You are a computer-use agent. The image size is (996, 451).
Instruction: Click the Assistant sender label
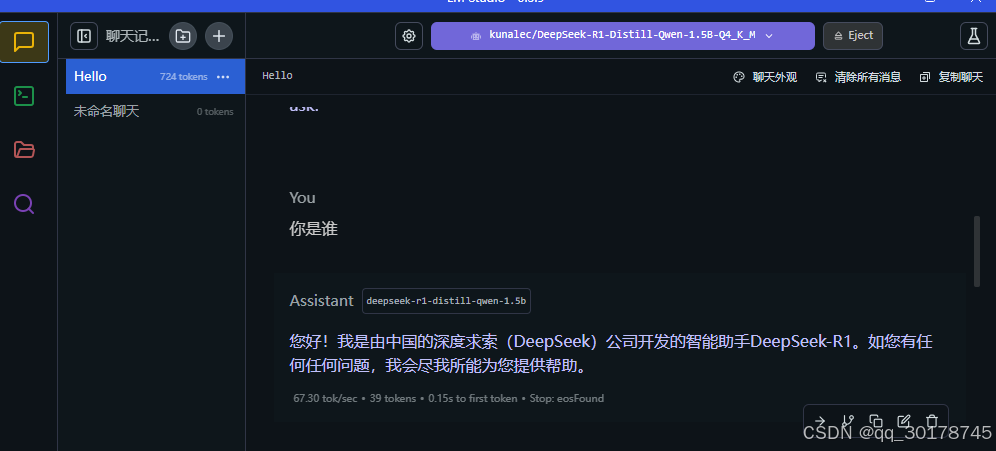pos(321,300)
